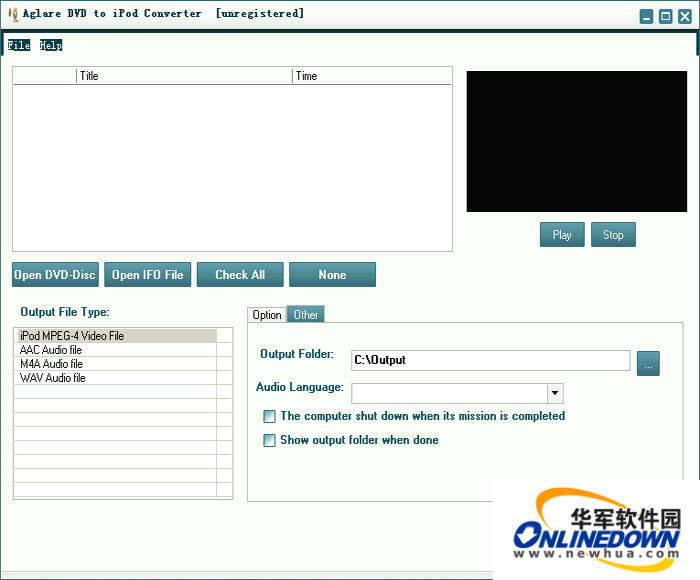
Task: Click the Output Folder path field
Action: (491, 360)
